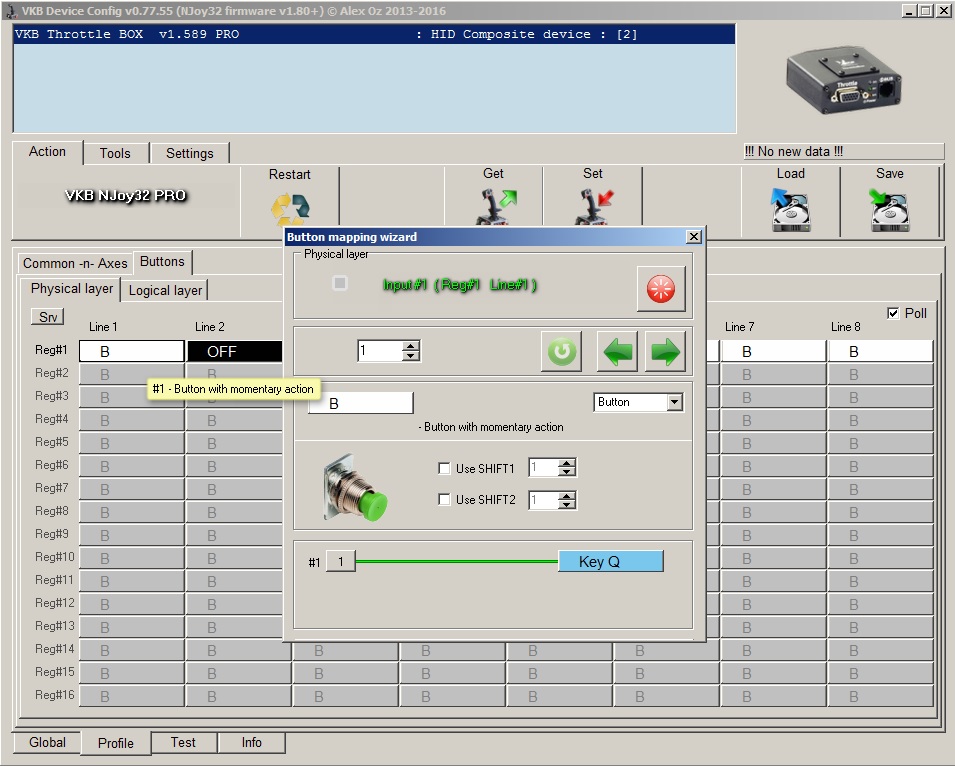Toggle the Poll checkbox
The image size is (955, 766).
[x=893, y=313]
